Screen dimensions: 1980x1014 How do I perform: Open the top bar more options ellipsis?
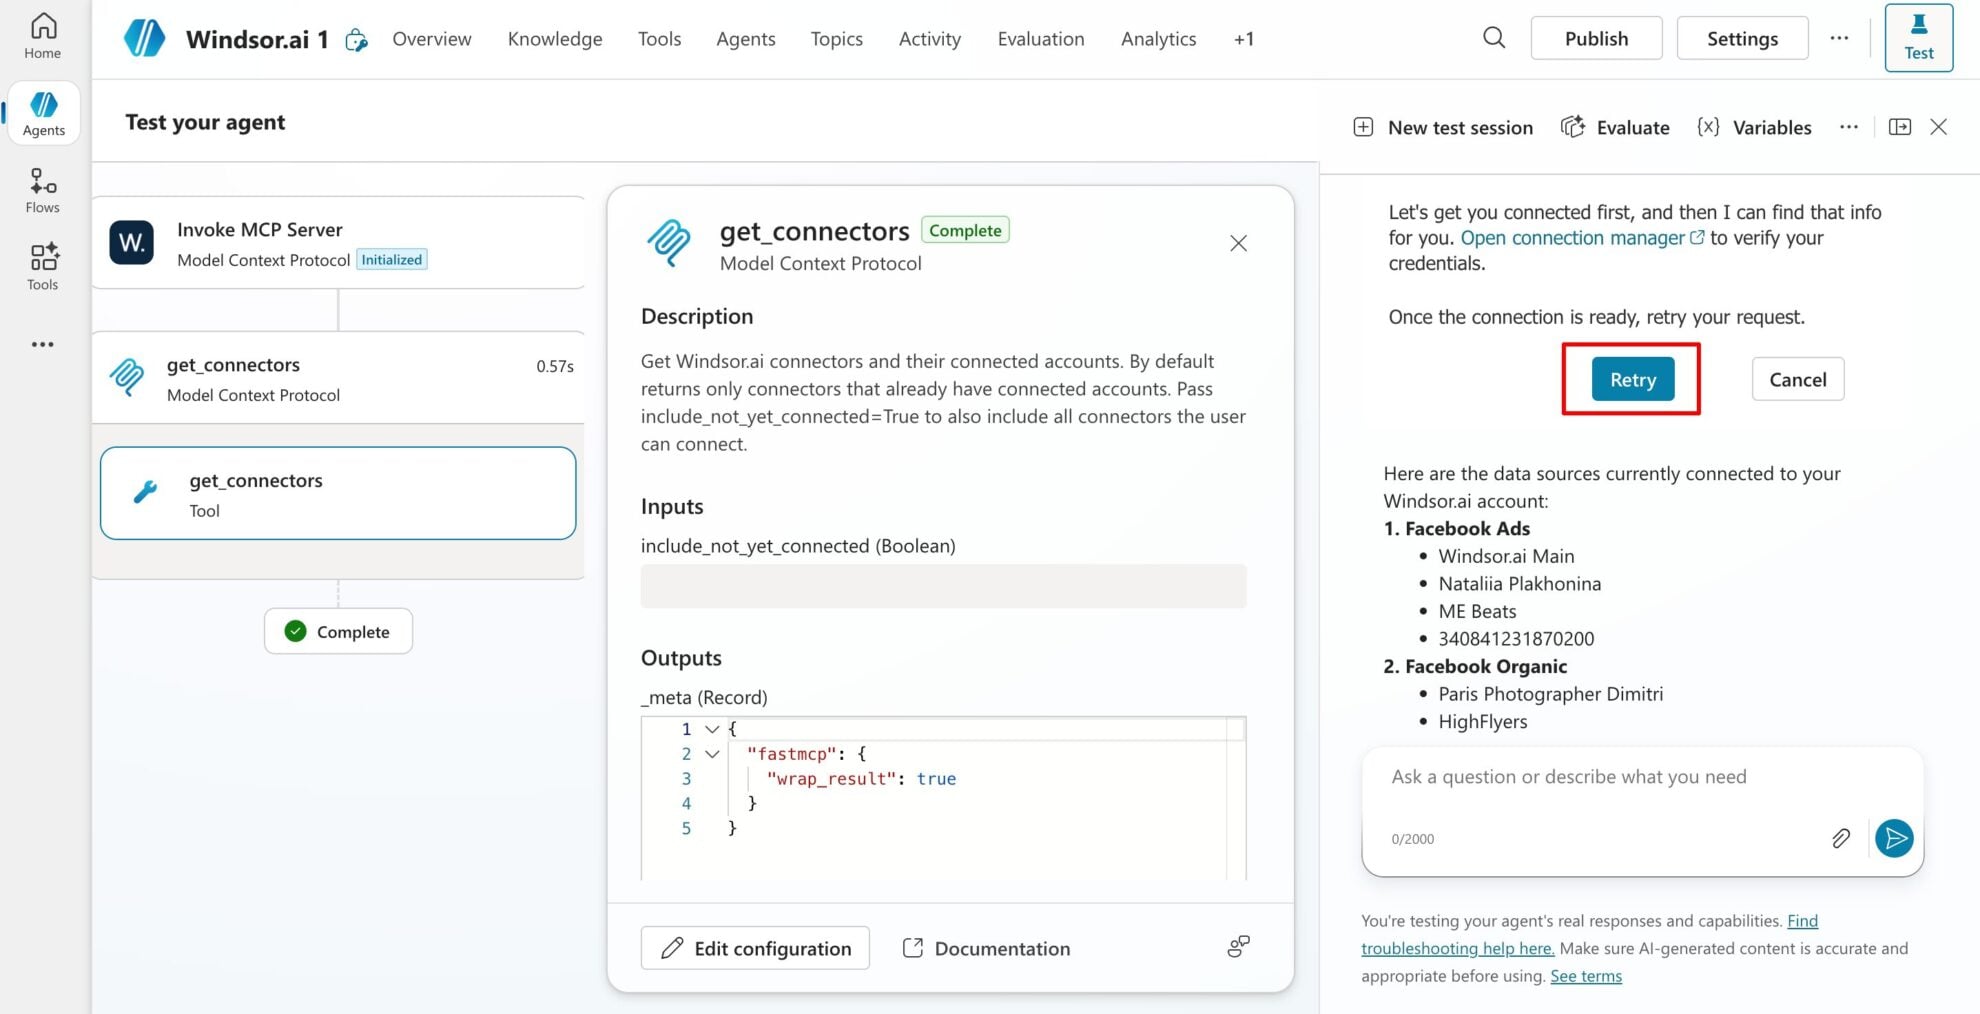1839,38
